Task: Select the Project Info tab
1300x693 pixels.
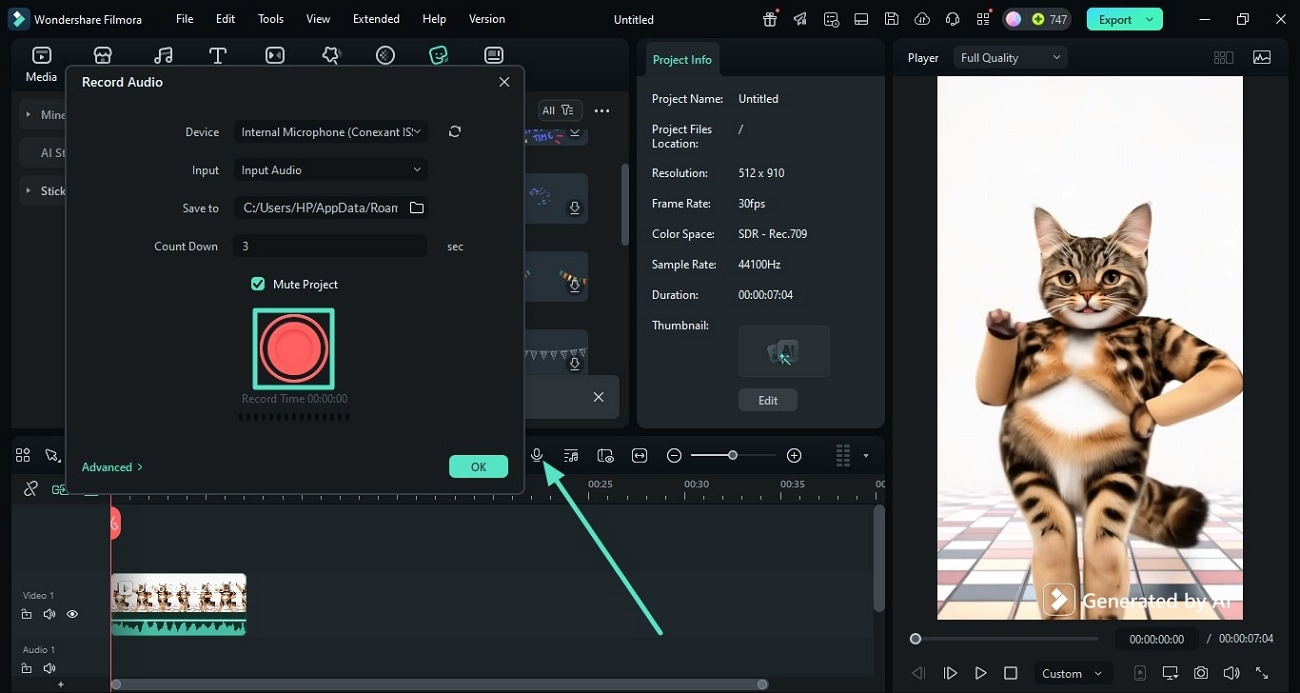Action: [682, 60]
